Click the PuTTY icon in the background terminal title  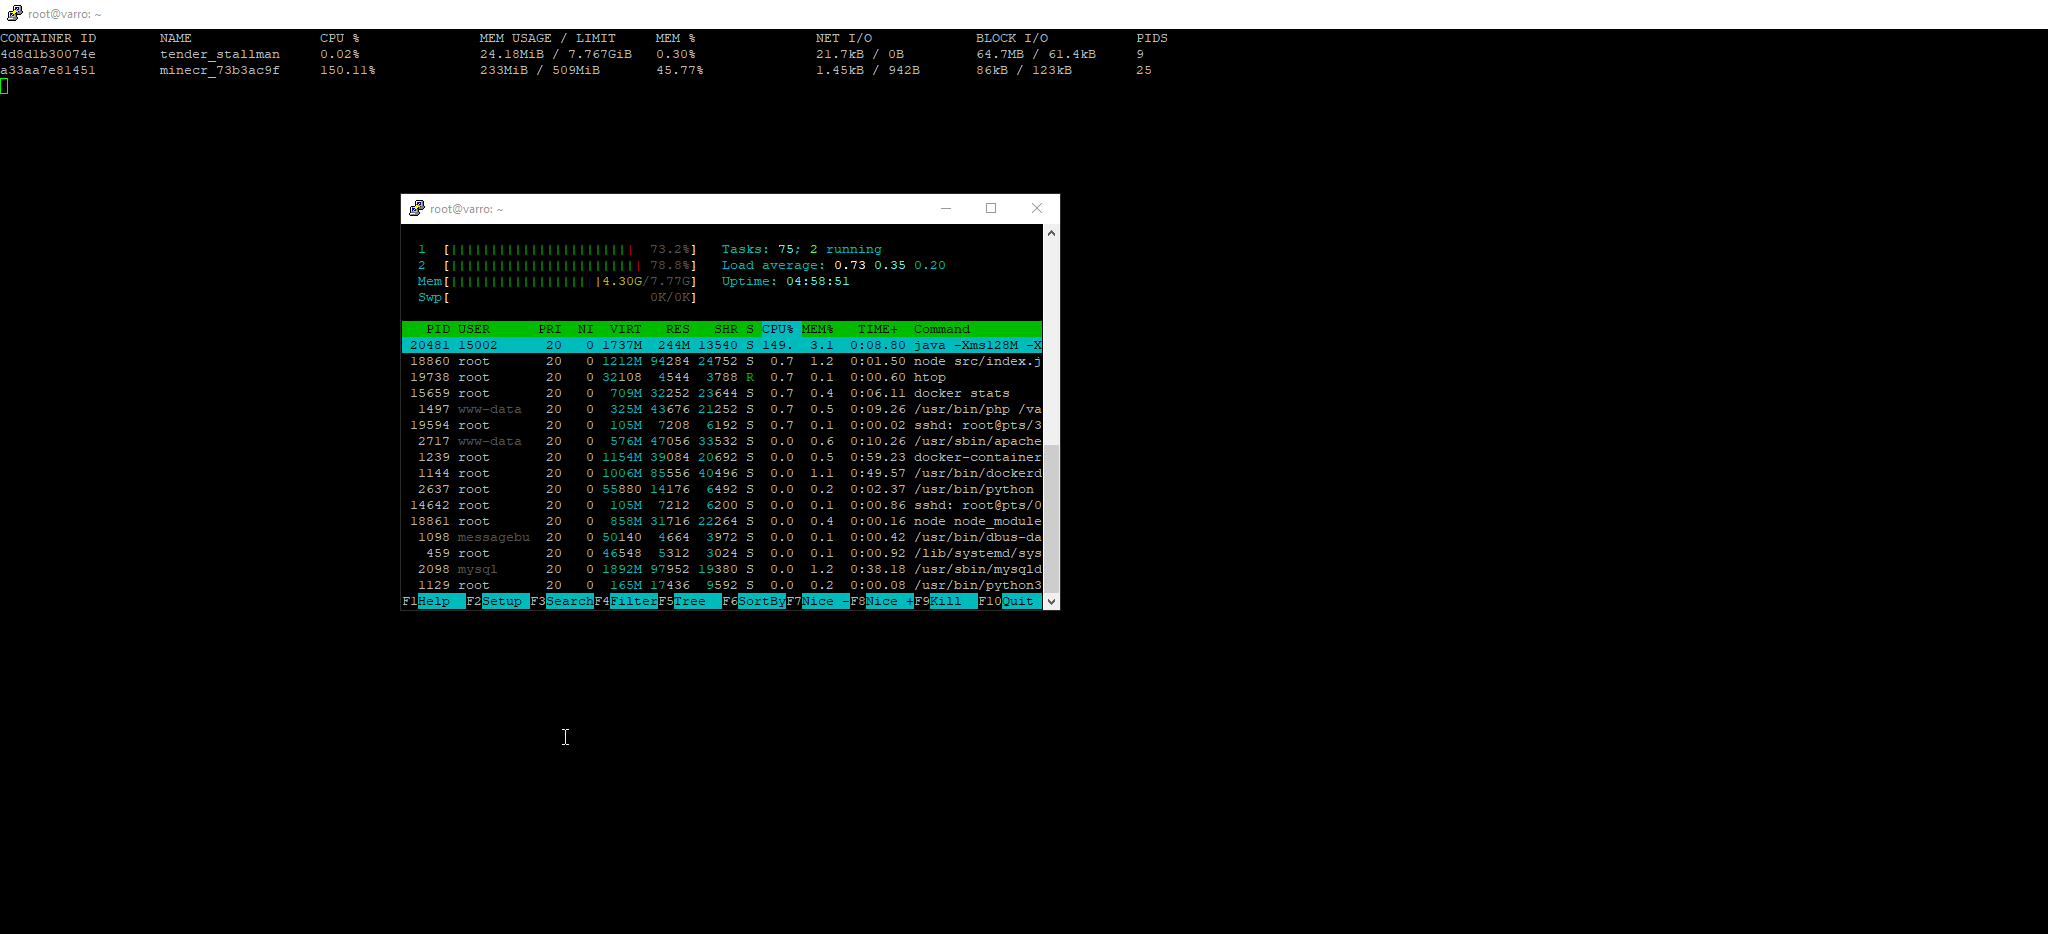tap(14, 14)
